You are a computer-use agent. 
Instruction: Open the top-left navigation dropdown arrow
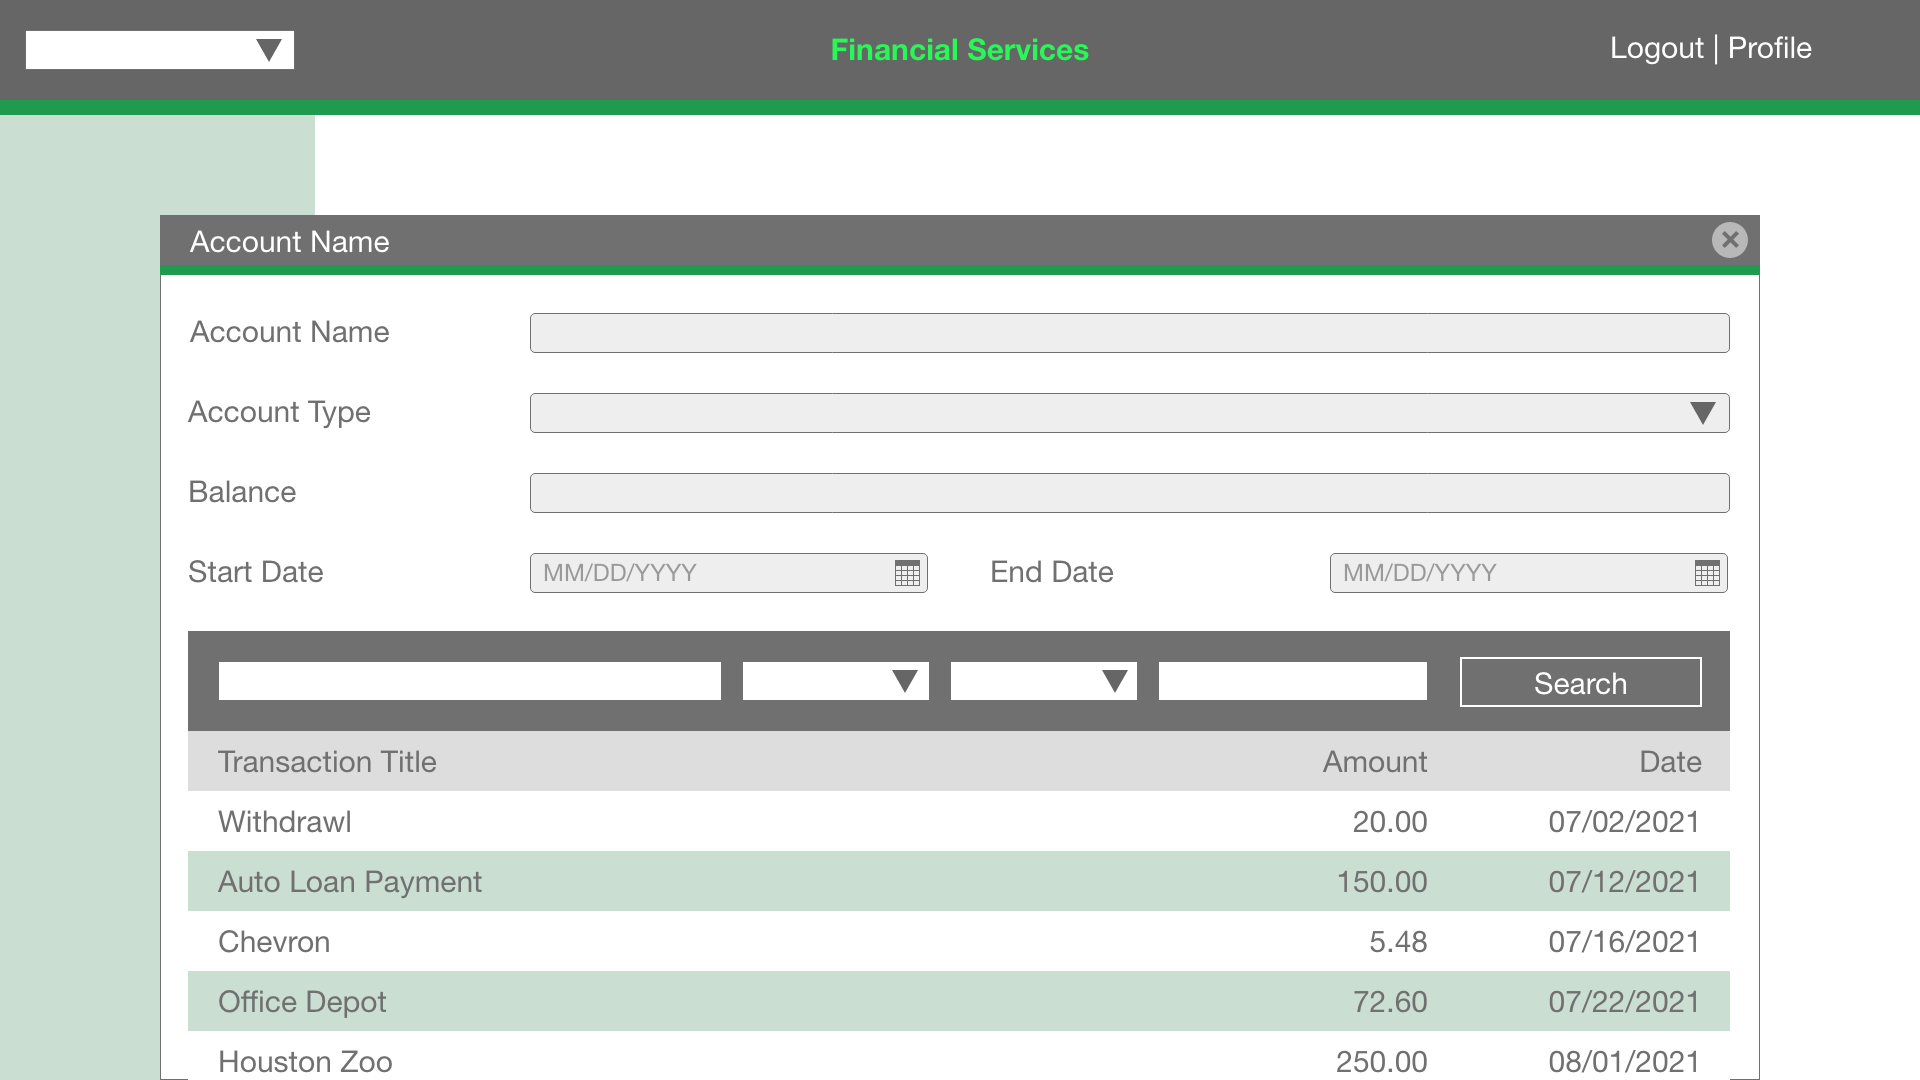268,48
